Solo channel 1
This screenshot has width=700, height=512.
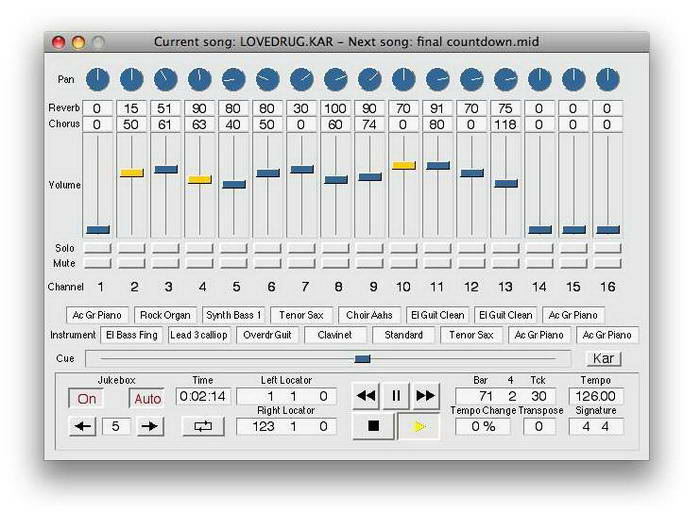click(x=97, y=248)
